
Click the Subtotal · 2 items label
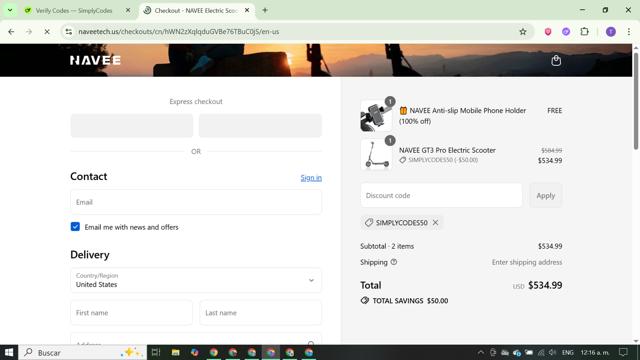click(x=387, y=246)
